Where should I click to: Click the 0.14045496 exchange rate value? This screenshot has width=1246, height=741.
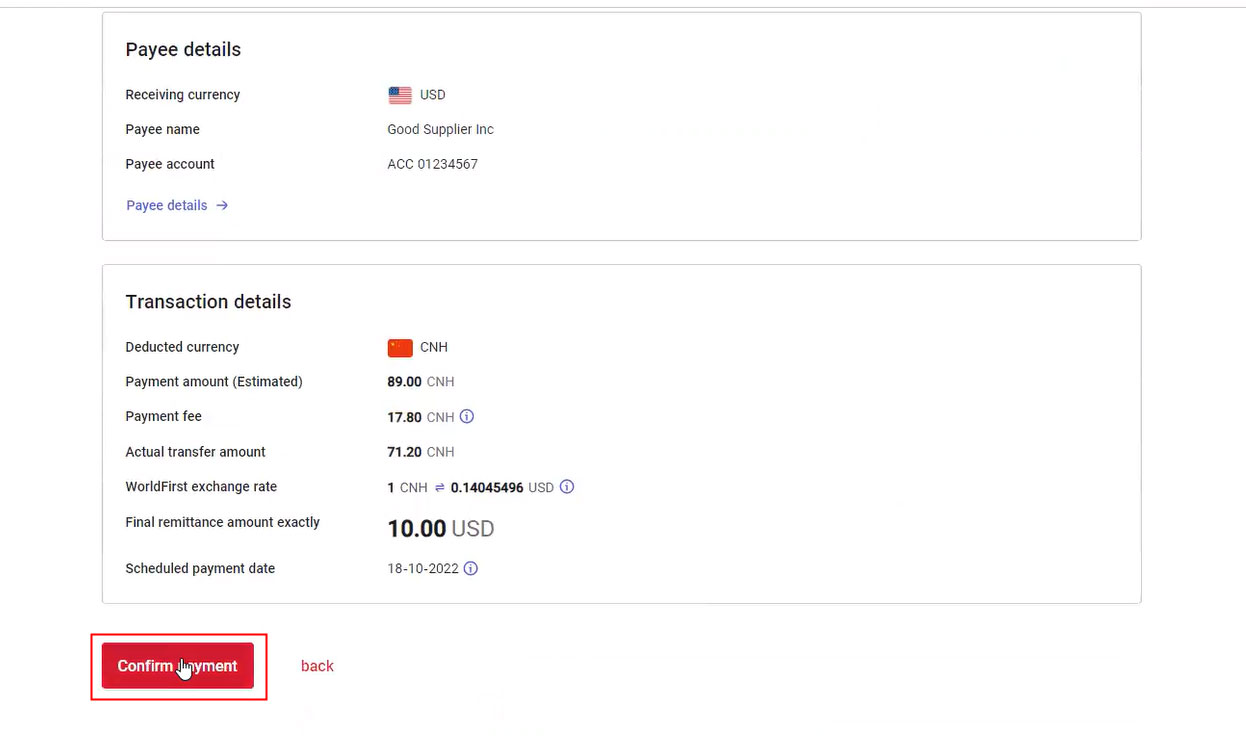point(487,488)
